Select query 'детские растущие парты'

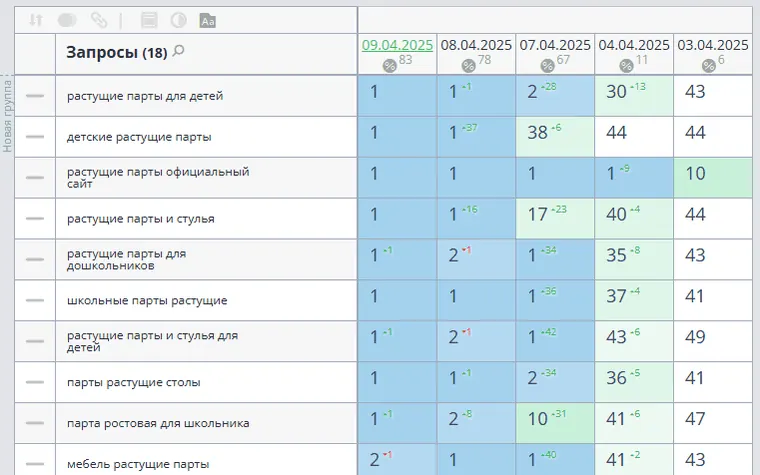pyautogui.click(x=139, y=137)
